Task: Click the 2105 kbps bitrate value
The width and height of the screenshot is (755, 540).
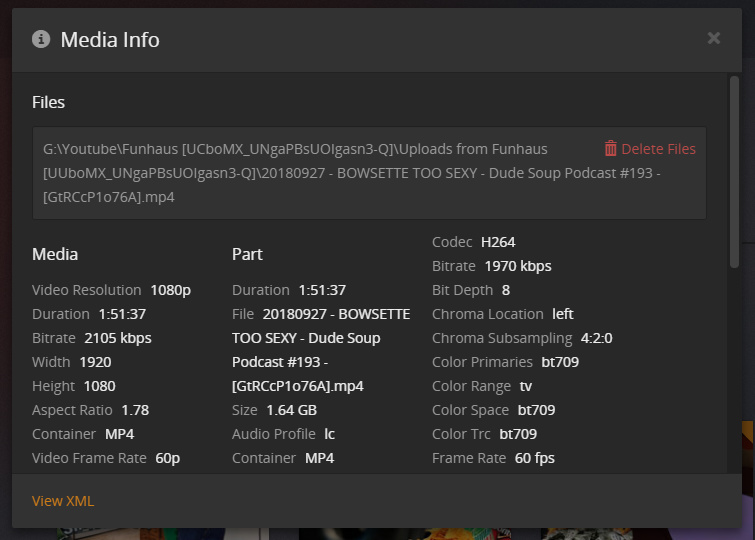Action: [118, 338]
